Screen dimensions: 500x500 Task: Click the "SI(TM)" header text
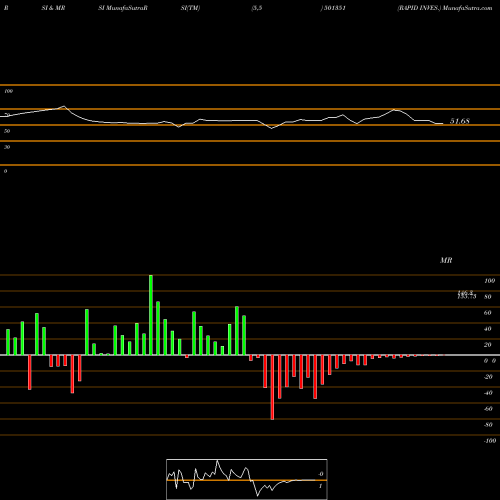point(190,8)
